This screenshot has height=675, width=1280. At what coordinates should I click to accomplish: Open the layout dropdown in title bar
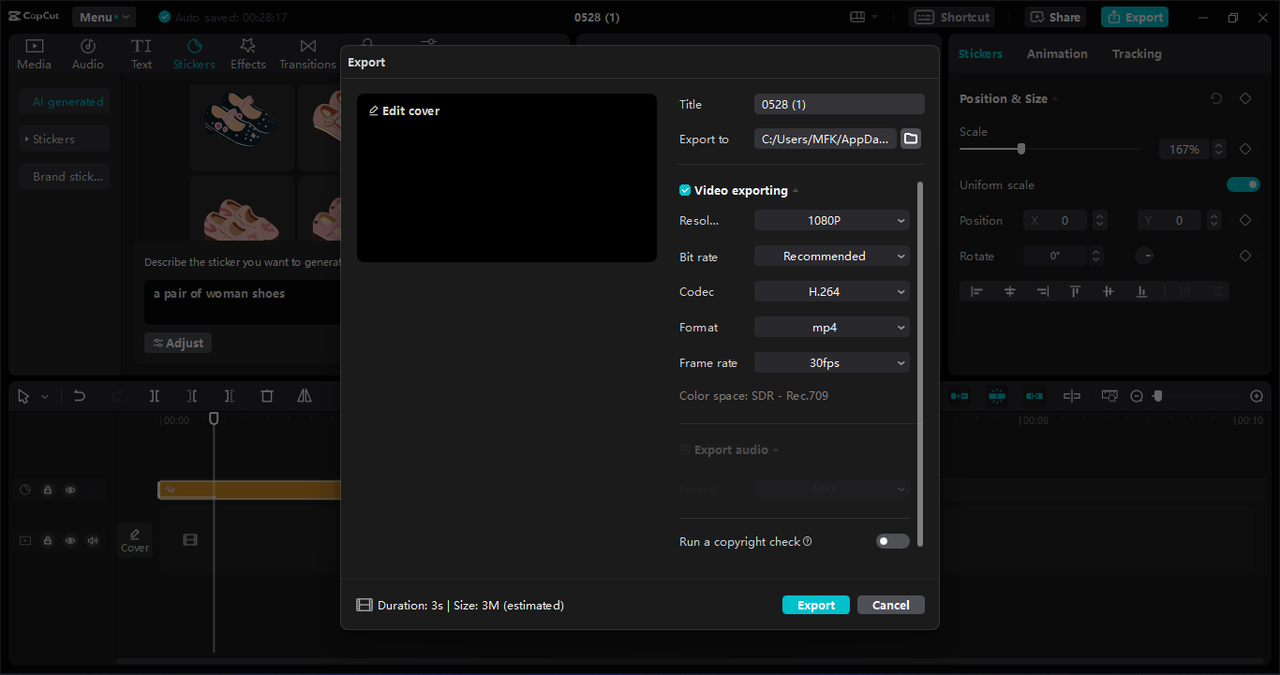[863, 17]
